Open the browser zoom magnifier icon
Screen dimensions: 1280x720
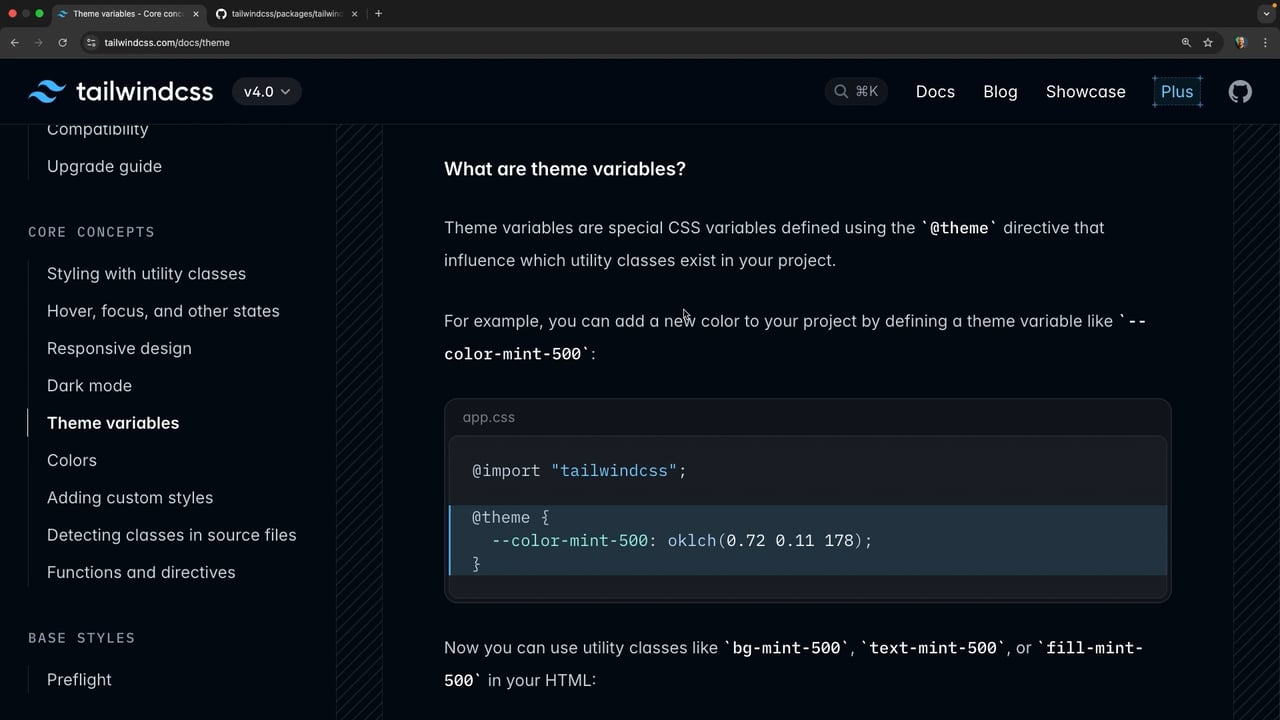(x=1186, y=43)
